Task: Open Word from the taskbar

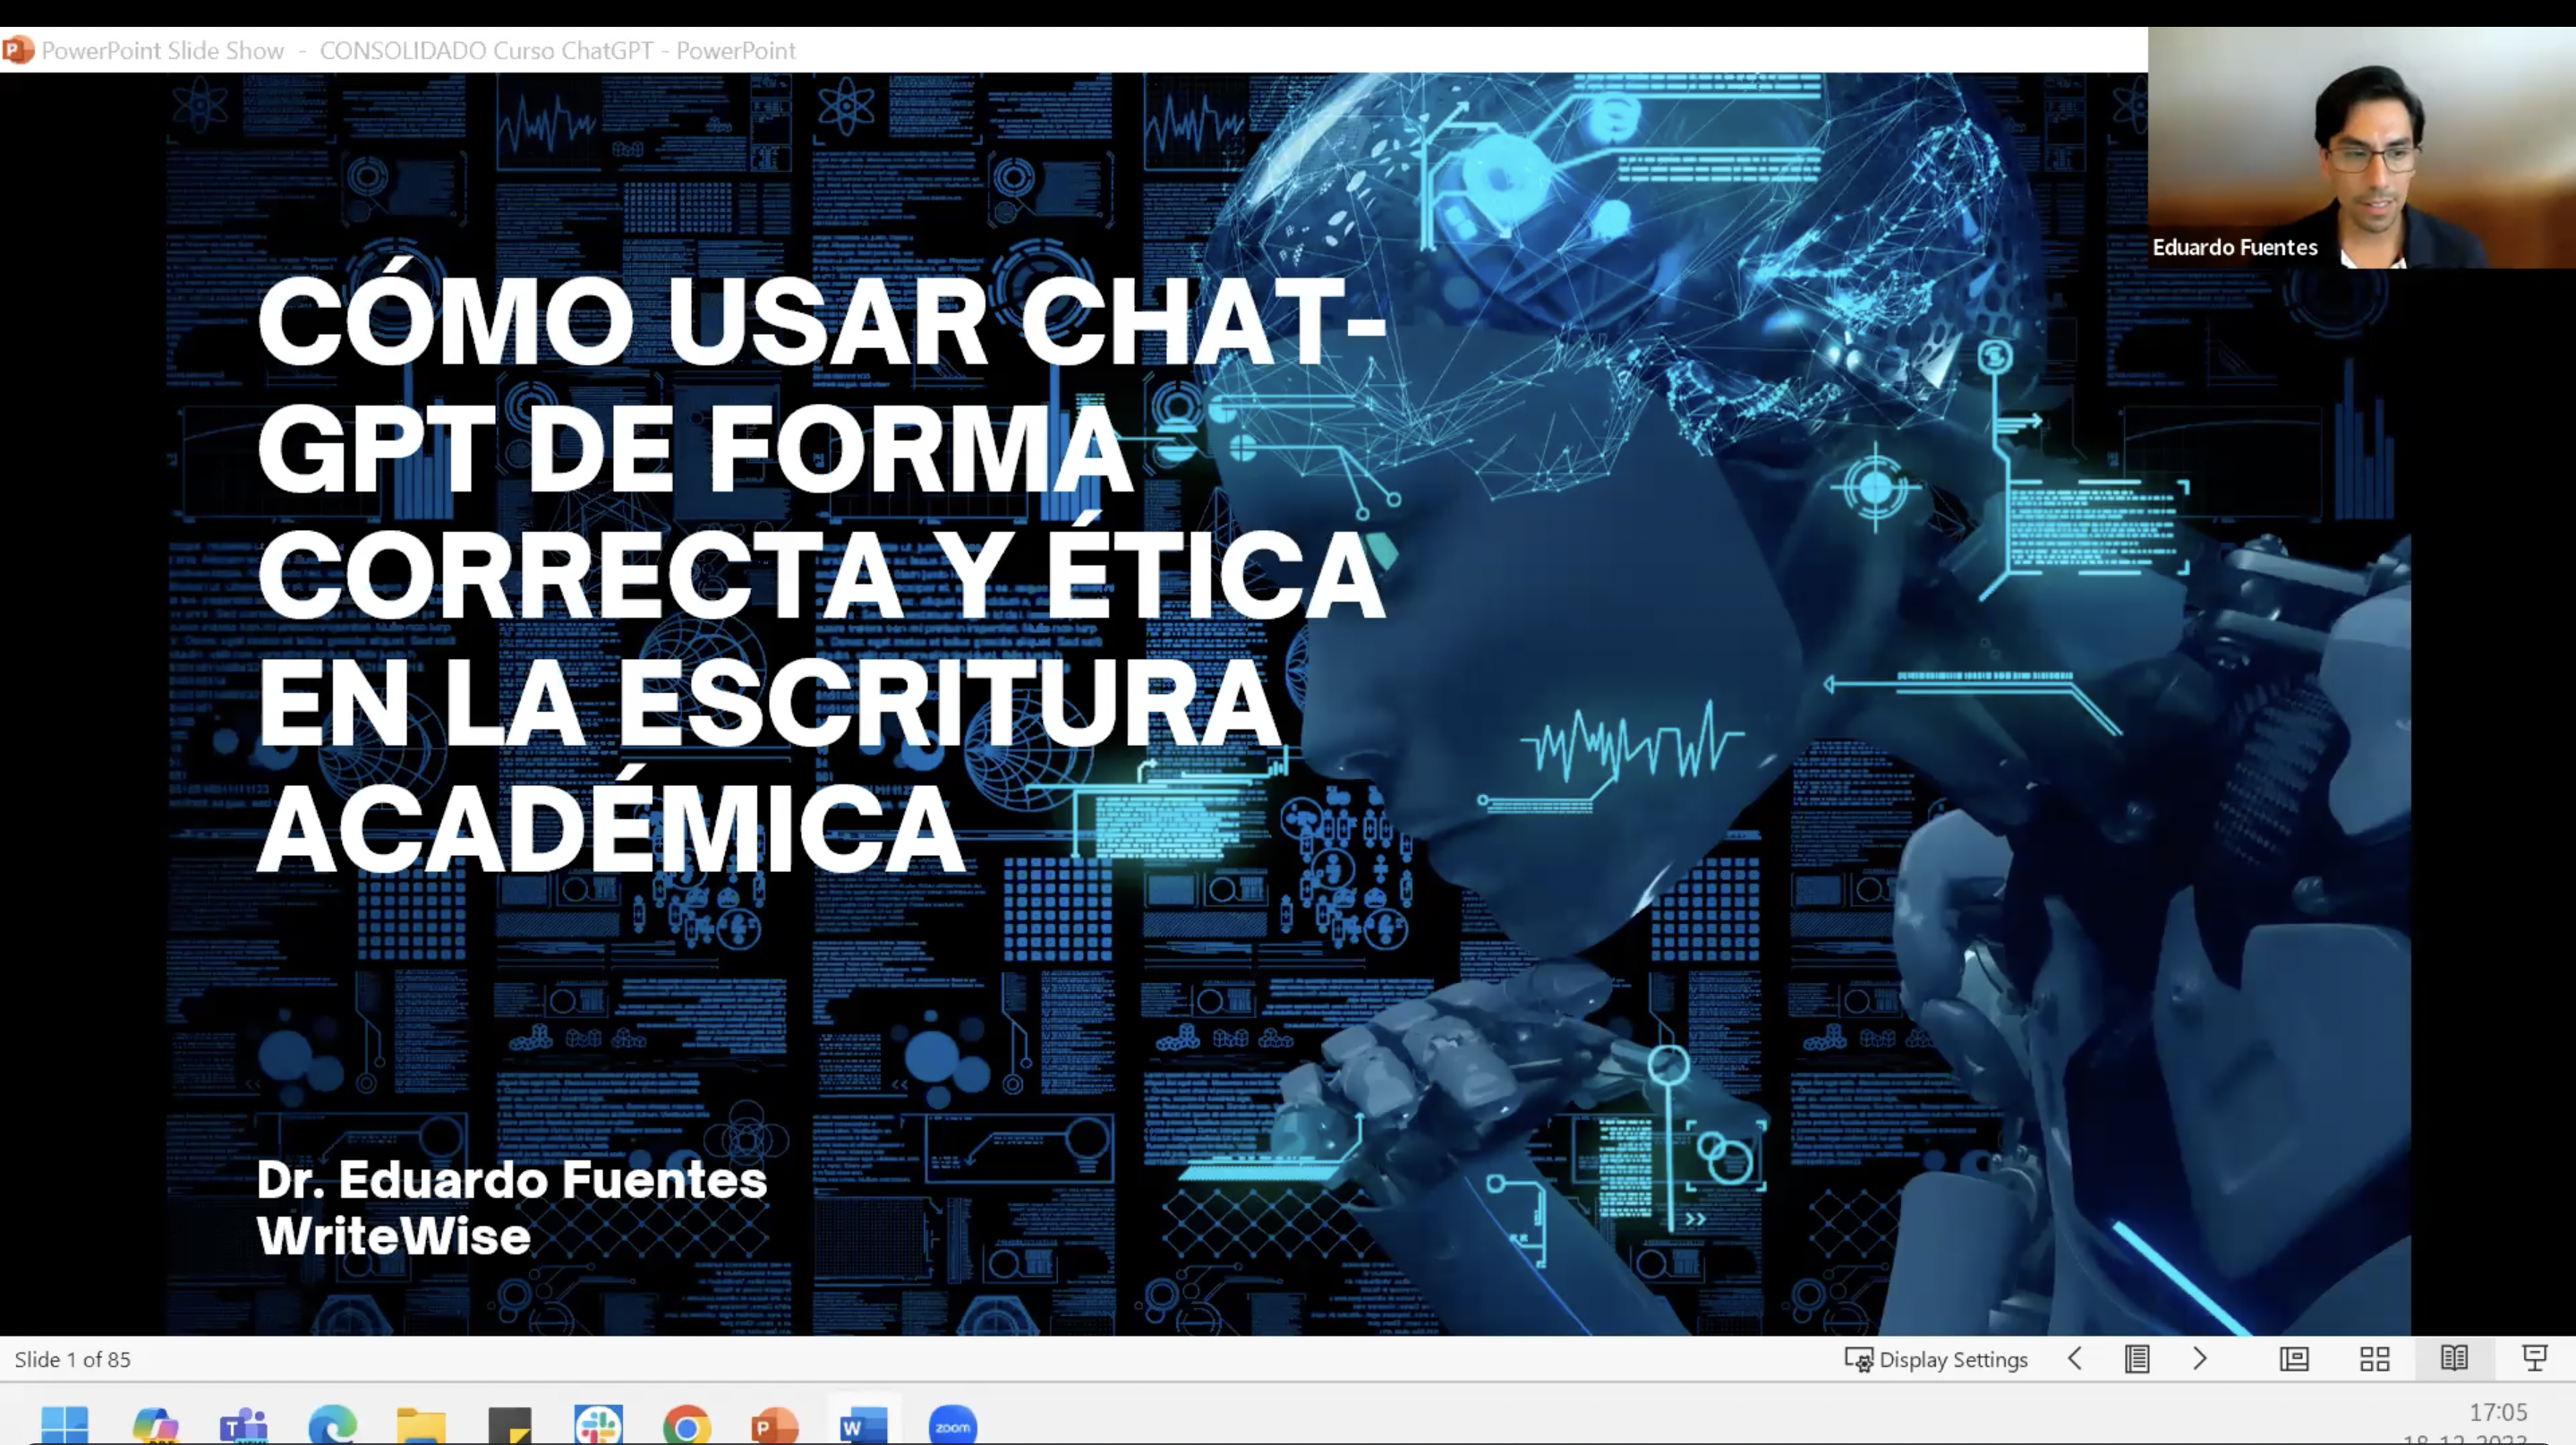Action: [863, 1425]
